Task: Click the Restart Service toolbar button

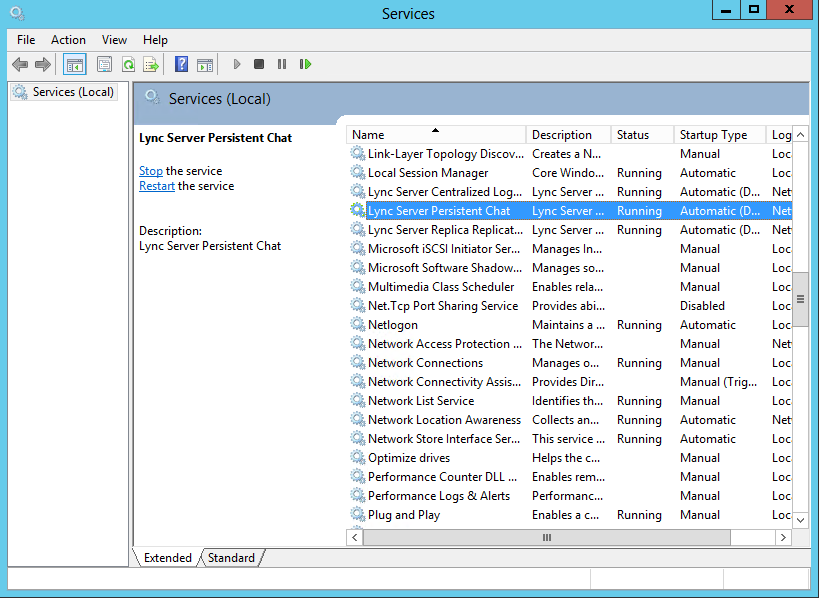Action: [x=306, y=64]
